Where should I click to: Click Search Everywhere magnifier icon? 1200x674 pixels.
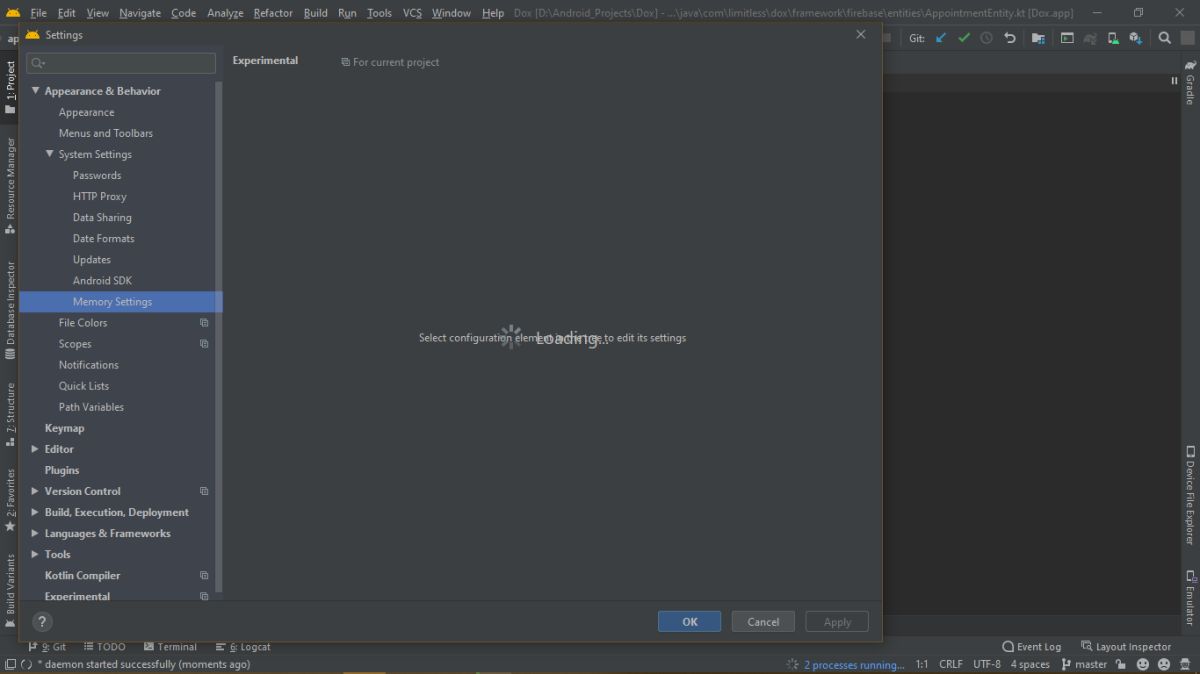tap(1165, 38)
